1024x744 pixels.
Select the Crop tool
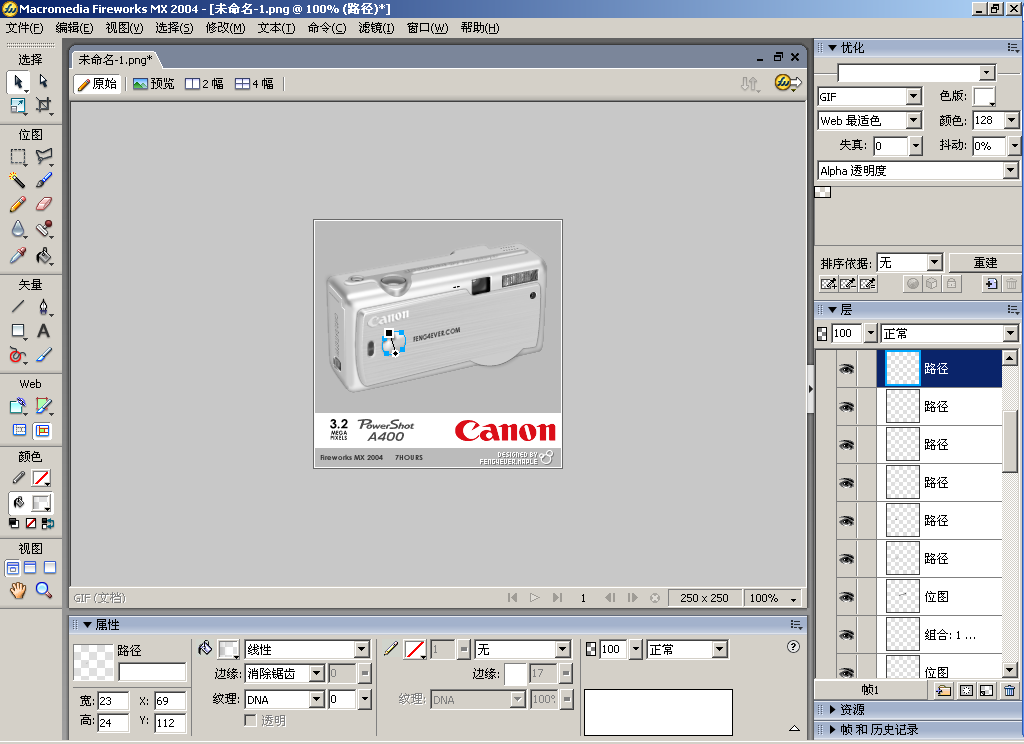click(43, 105)
